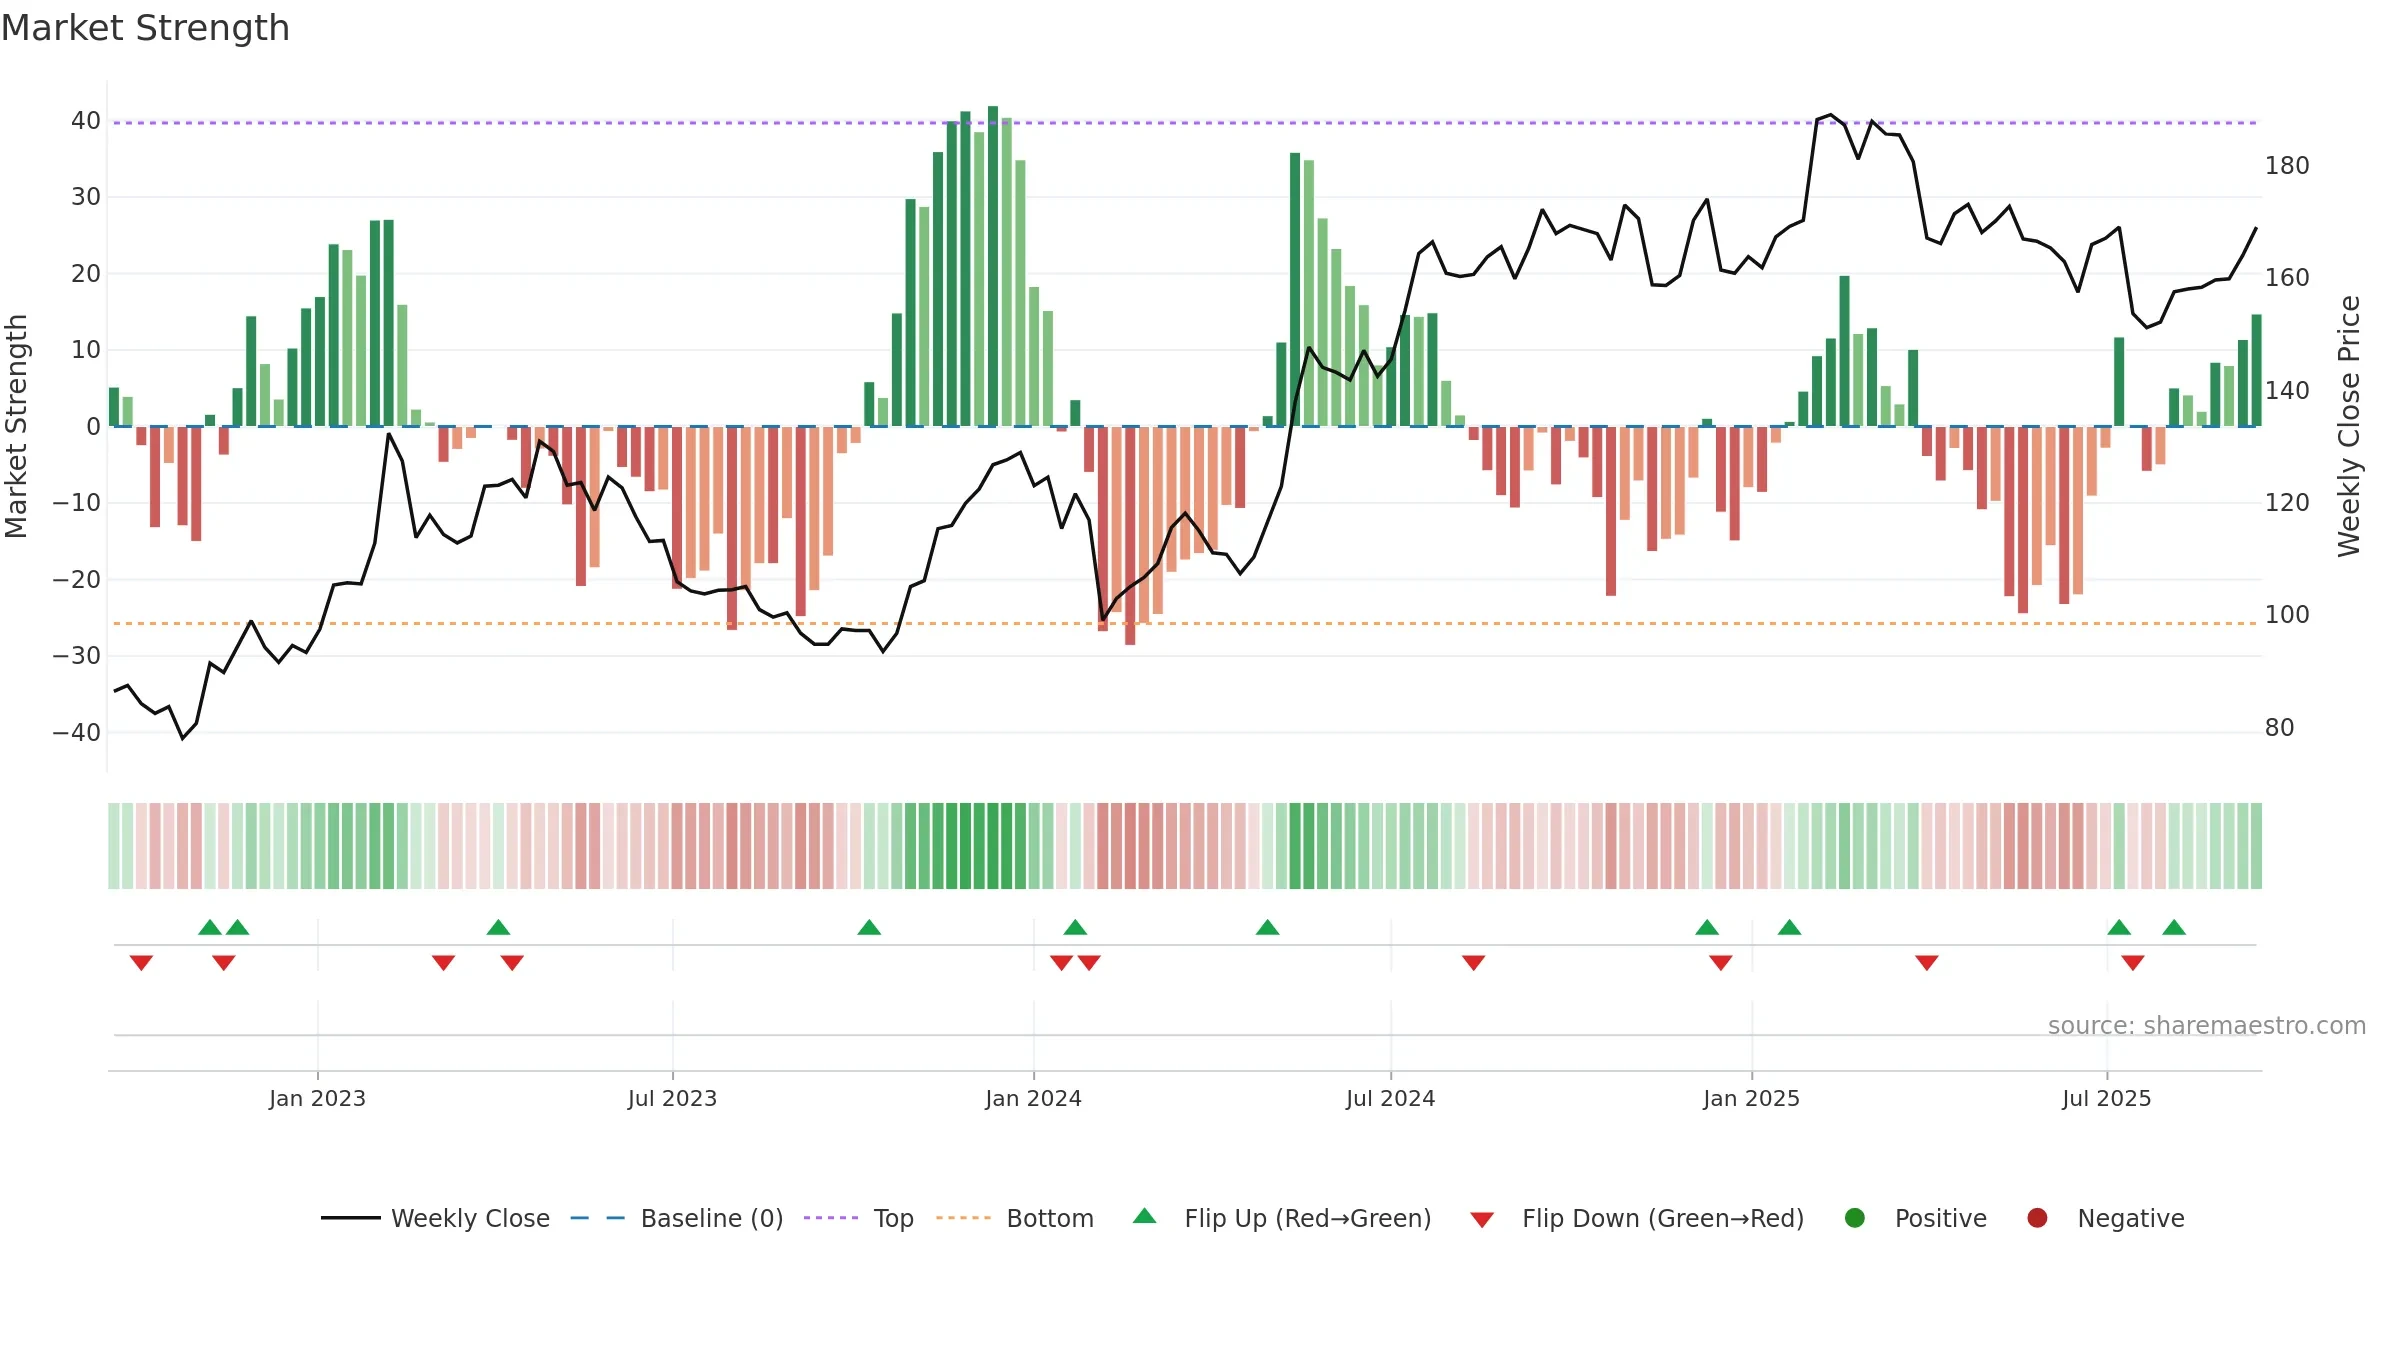Click the 30 tick on left axis
The width and height of the screenshot is (2400, 1350).
pyautogui.click(x=86, y=197)
